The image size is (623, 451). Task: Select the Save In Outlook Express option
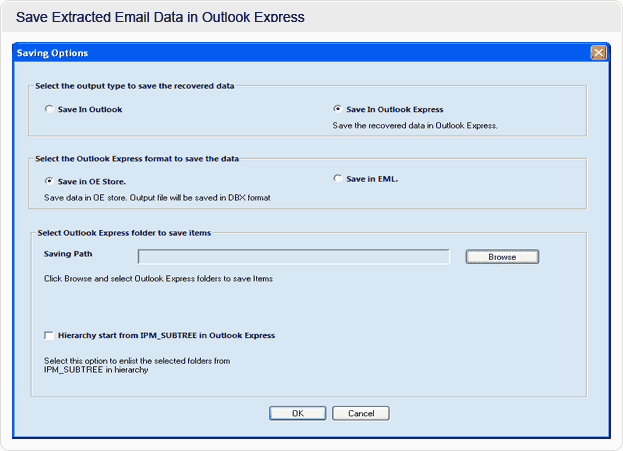(337, 109)
